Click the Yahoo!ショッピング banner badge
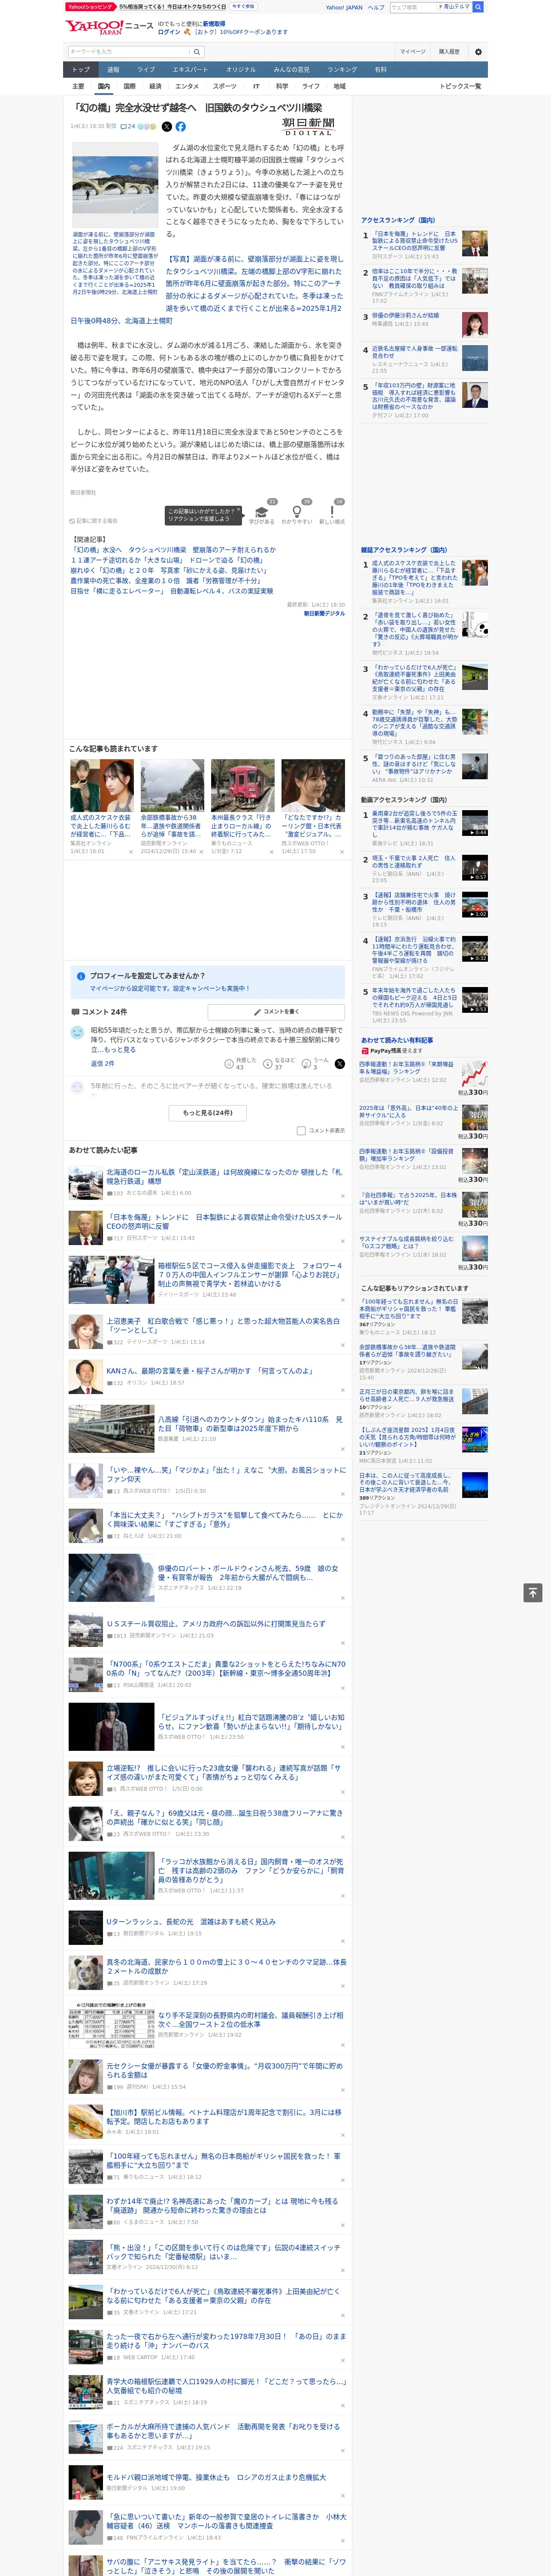This screenshot has height=2576, width=551. (90, 6)
